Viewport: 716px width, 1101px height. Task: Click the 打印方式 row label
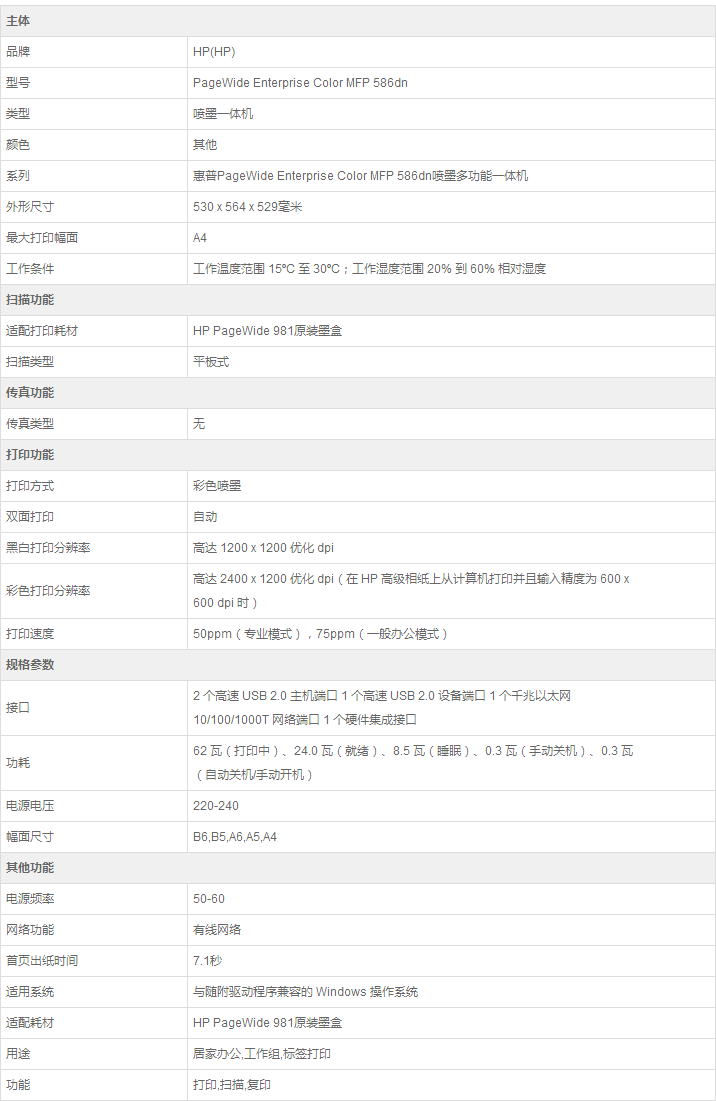tap(29, 485)
